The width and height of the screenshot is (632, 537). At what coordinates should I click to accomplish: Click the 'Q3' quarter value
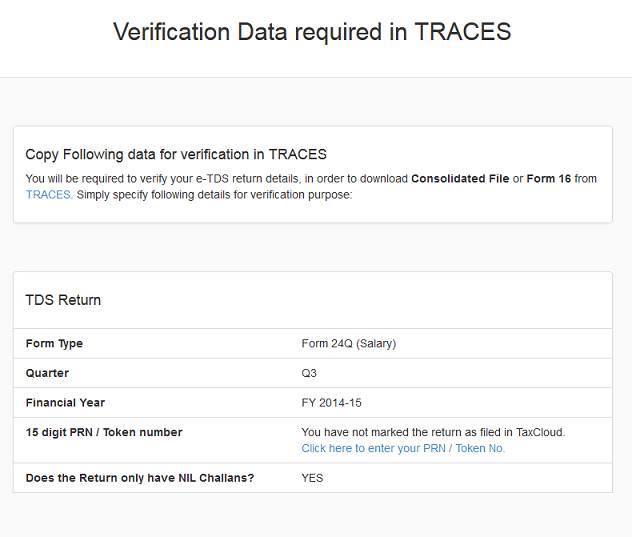pos(309,373)
